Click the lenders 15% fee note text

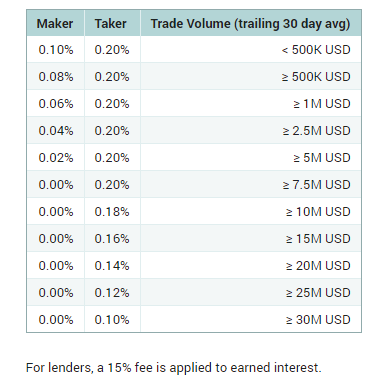(174, 368)
